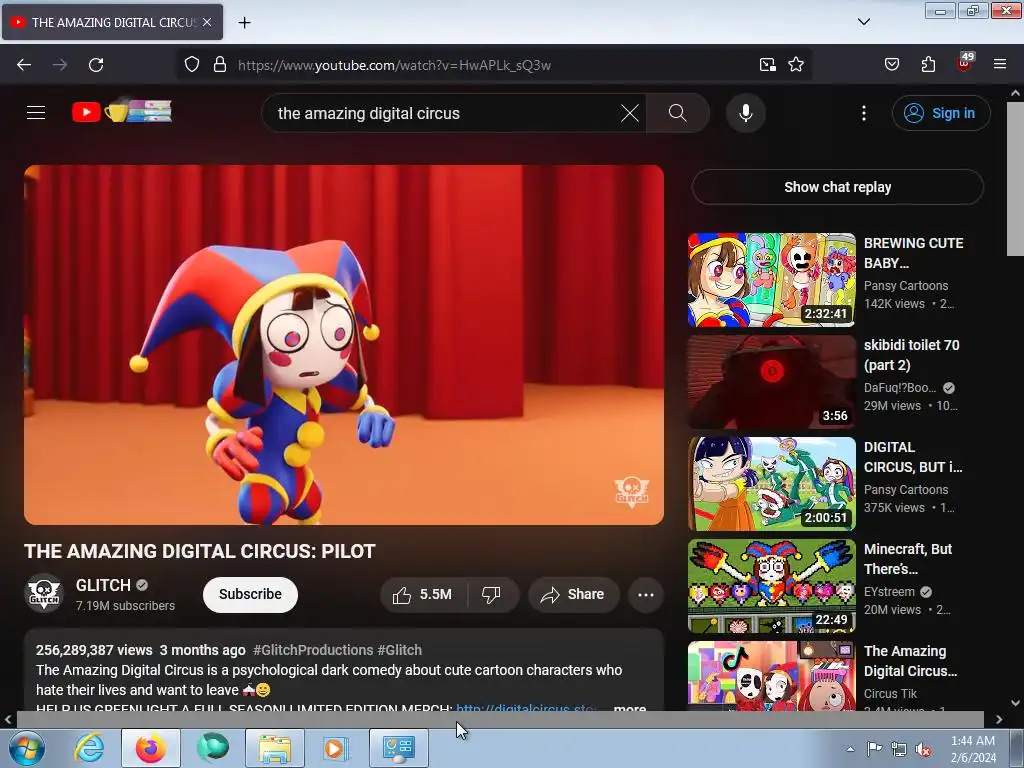Open YouTube settings three-dot menu
Image resolution: width=1024 pixels, height=768 pixels.
(x=863, y=113)
